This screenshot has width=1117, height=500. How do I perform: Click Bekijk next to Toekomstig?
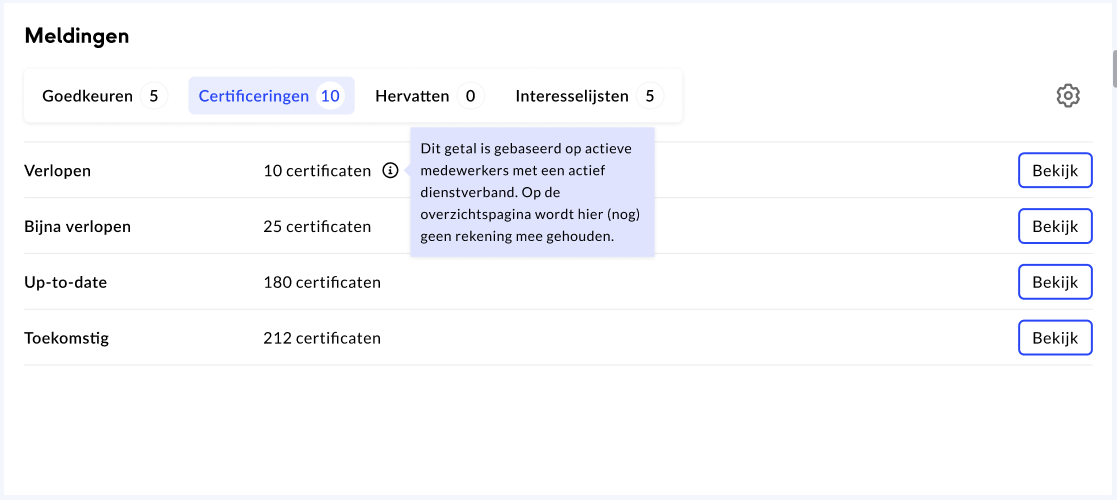[1055, 338]
